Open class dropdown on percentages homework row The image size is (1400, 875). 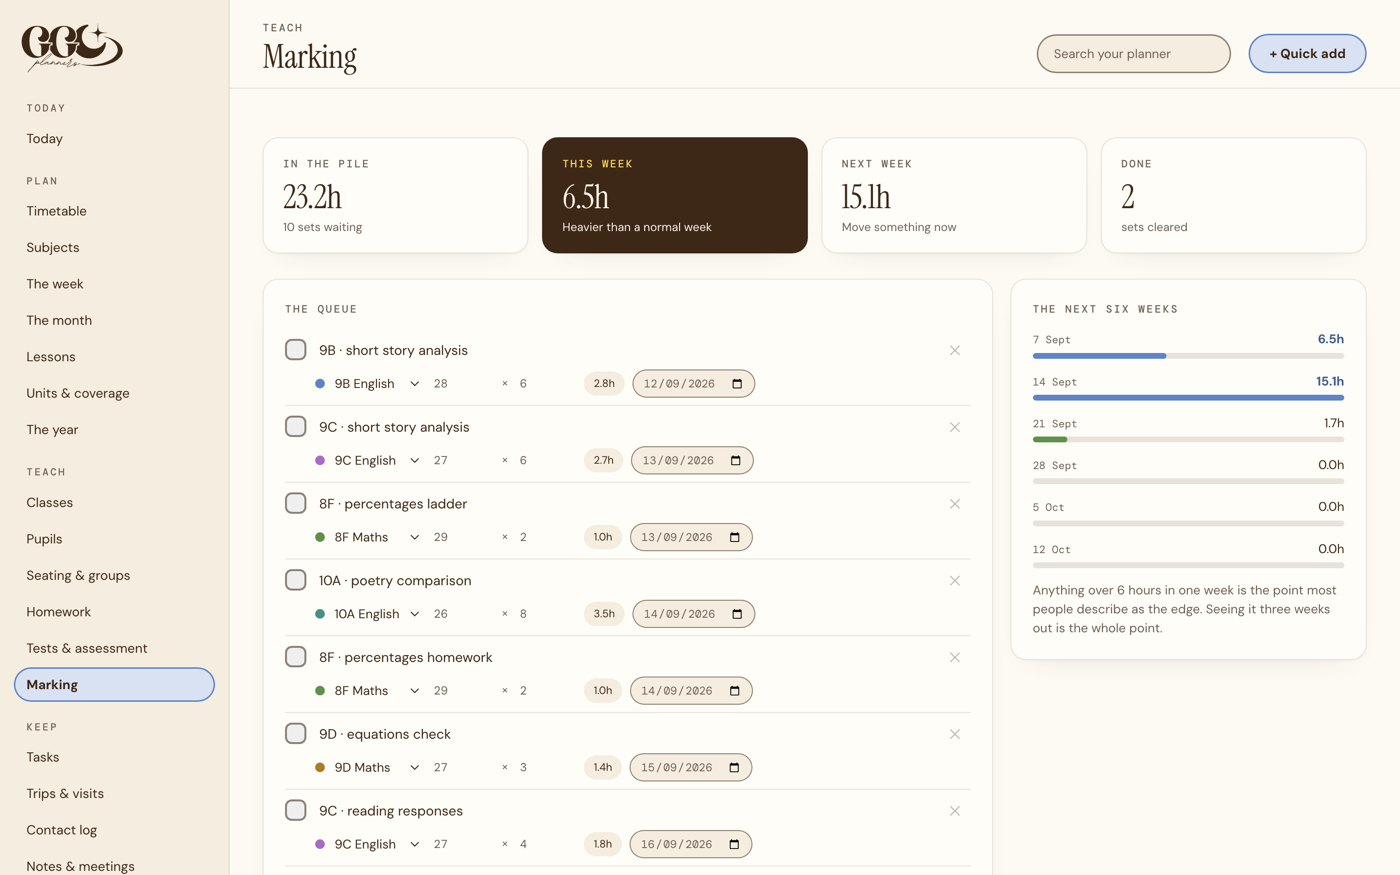pos(377,691)
